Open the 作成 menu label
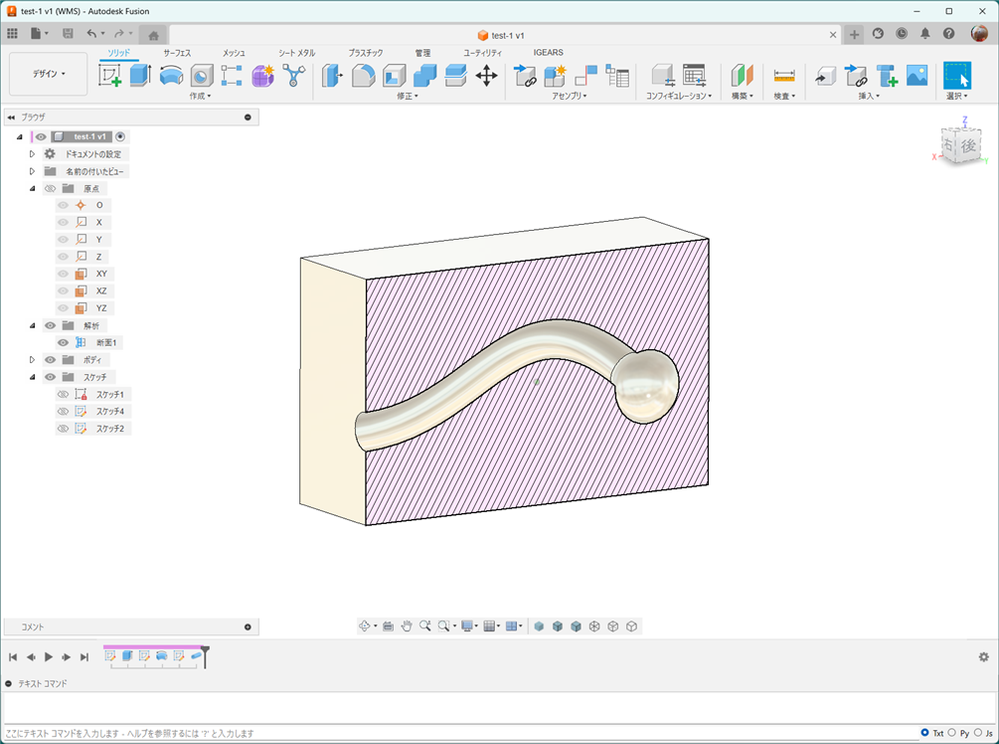The image size is (999, 744). 199,96
